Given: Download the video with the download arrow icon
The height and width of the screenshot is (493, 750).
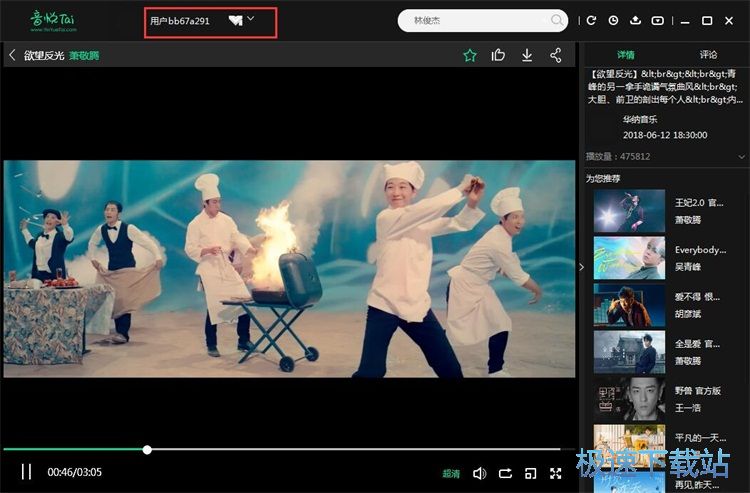Looking at the screenshot, I should (x=527, y=55).
